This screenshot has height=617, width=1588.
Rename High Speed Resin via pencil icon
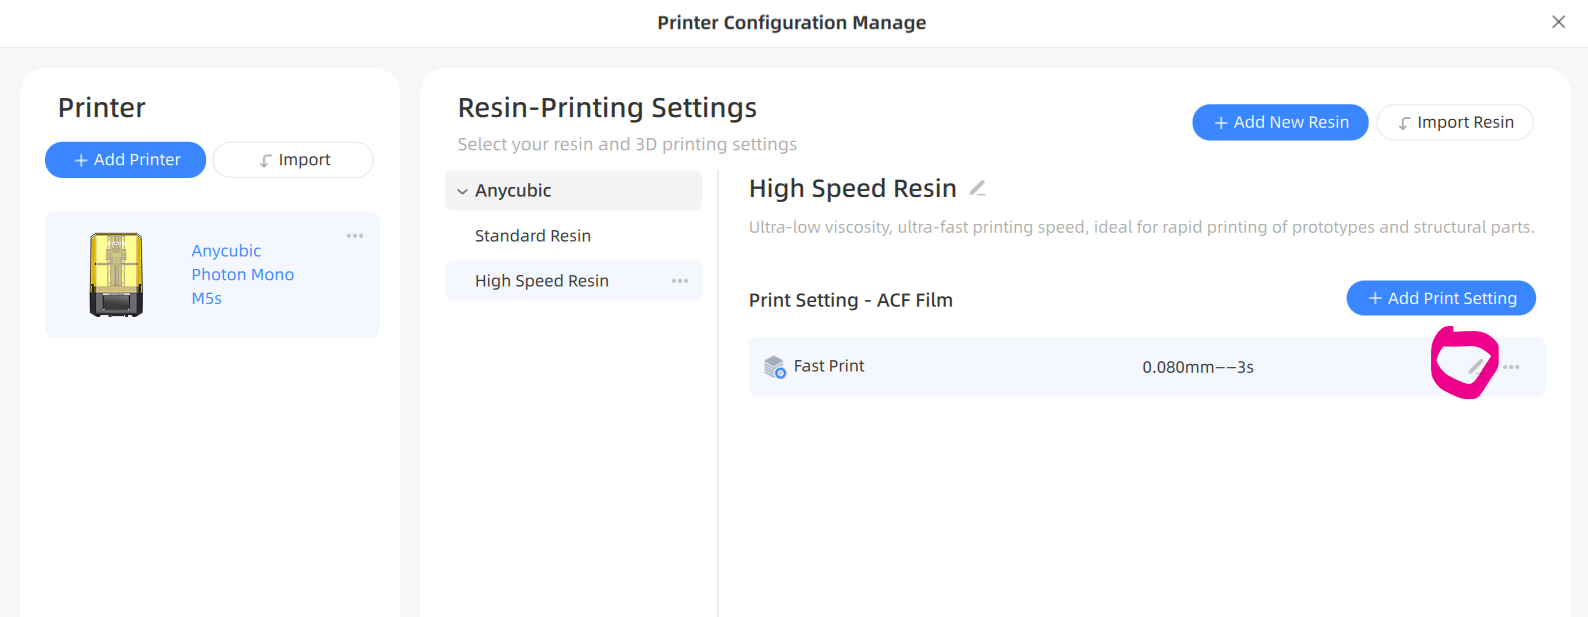click(x=978, y=188)
